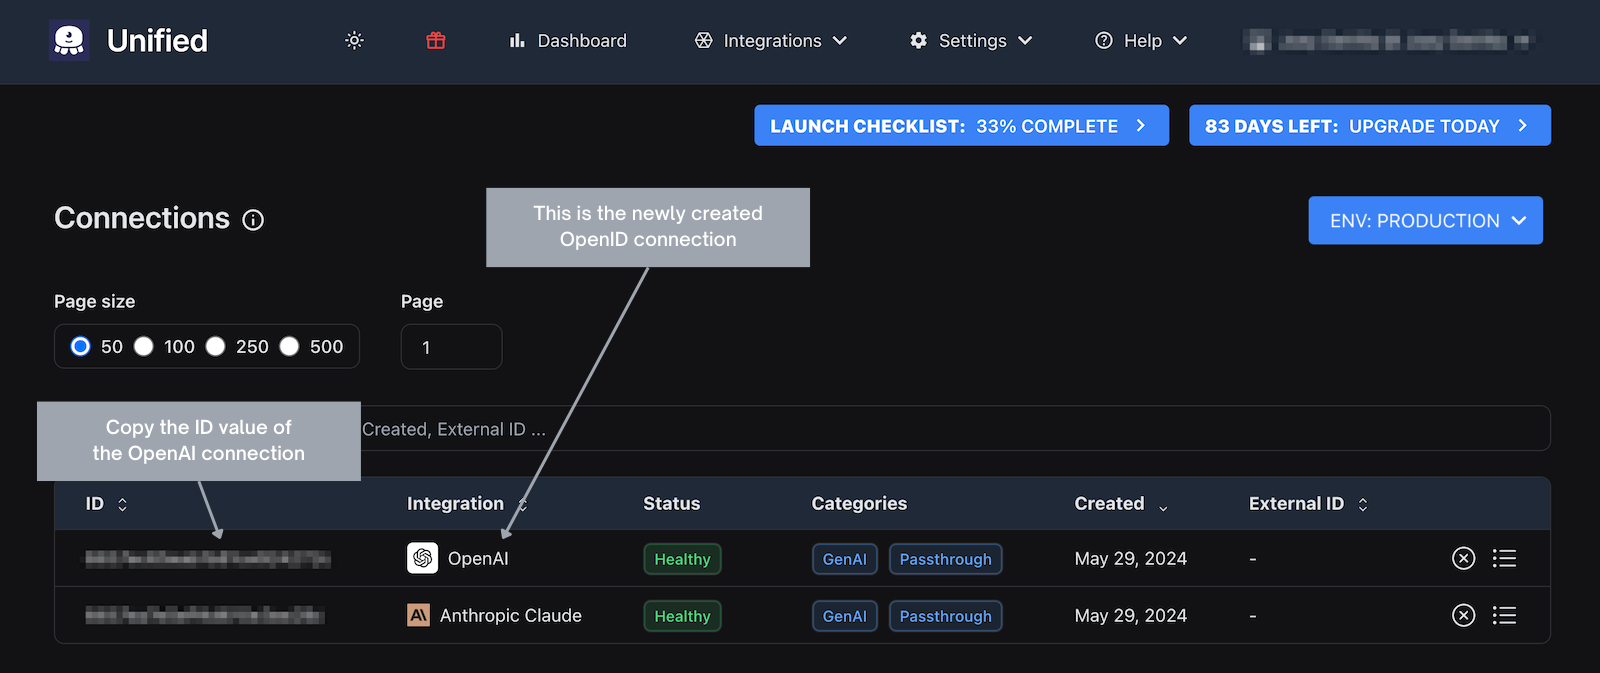Select page size 100
This screenshot has height=673, width=1600.
point(144,347)
